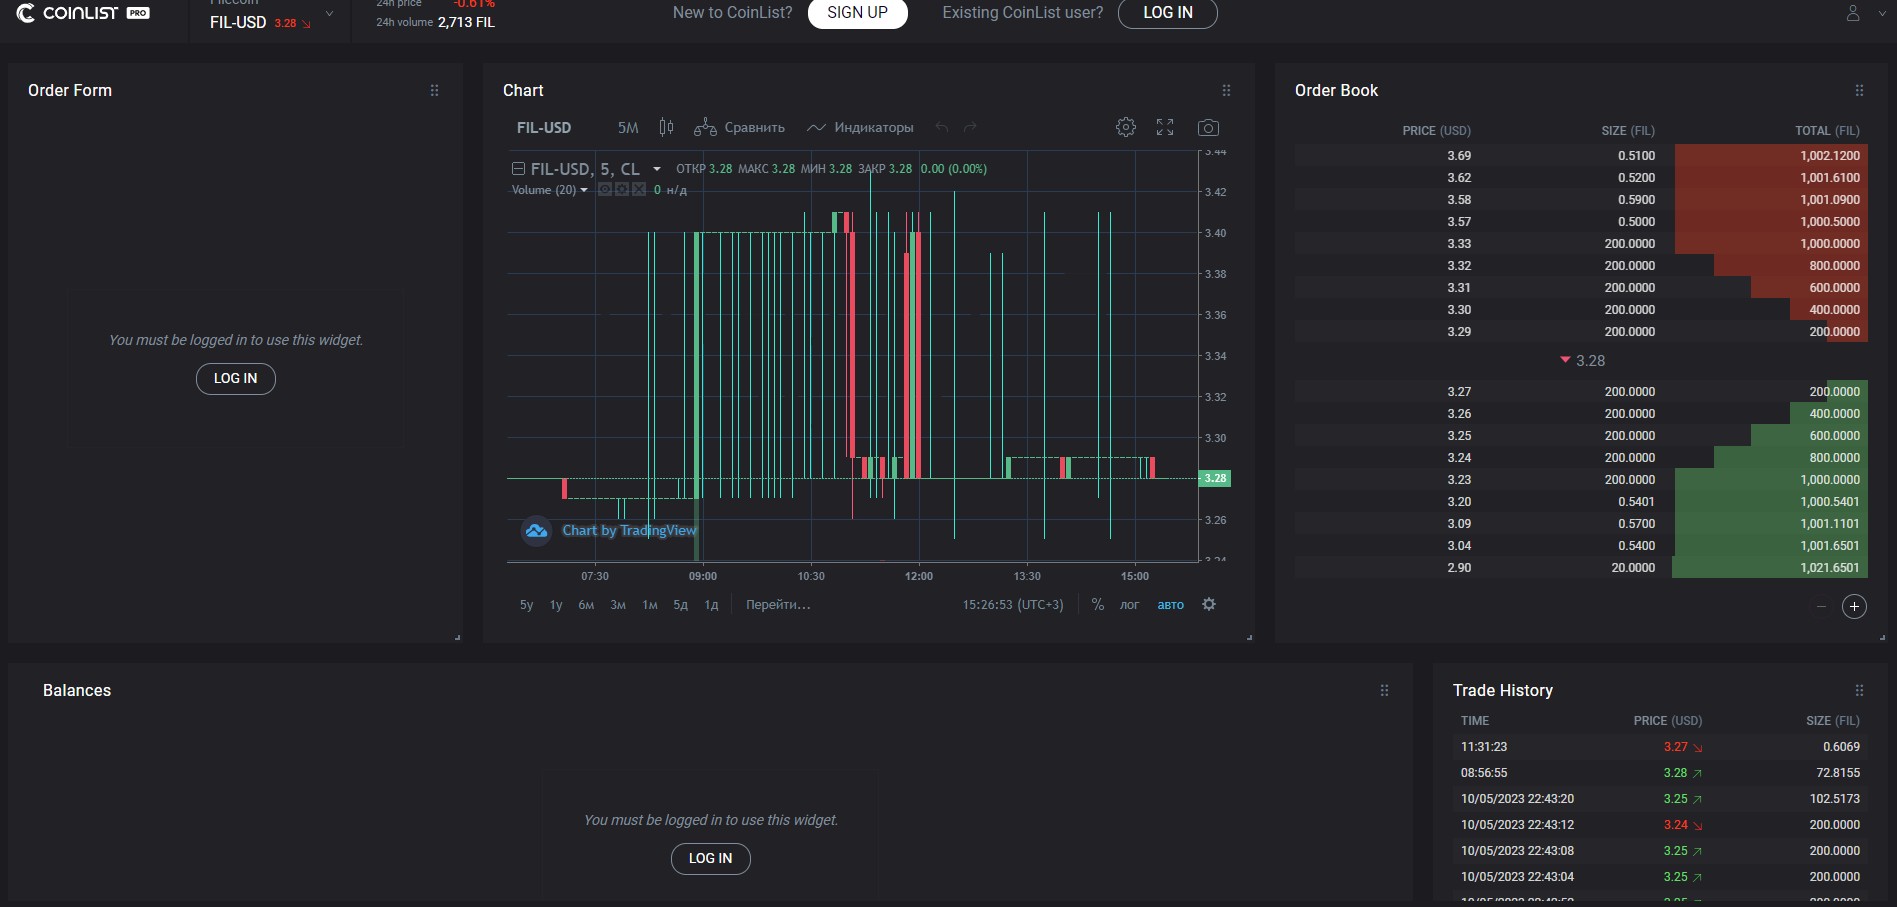Viewport: 1897px width, 907px height.
Task: Open the Chart widget drag-handle menu
Action: 1226,90
